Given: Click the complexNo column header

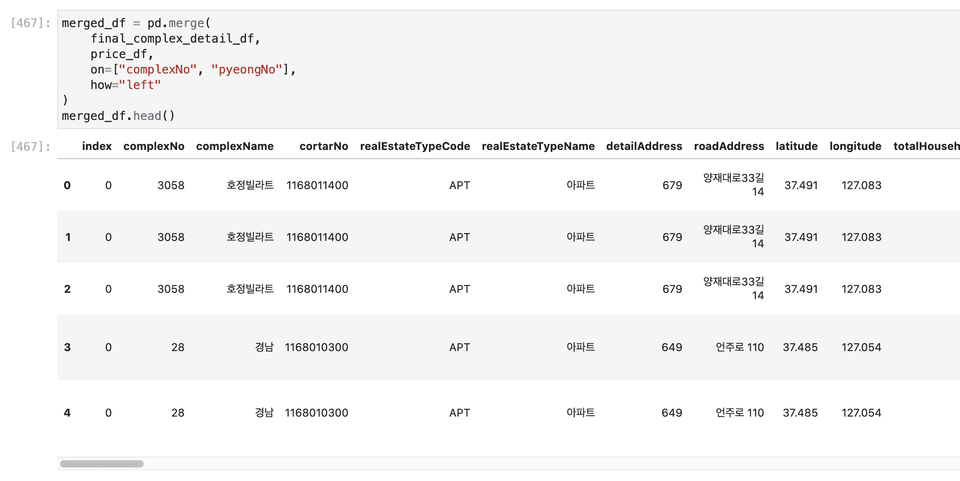Looking at the screenshot, I should (154, 146).
